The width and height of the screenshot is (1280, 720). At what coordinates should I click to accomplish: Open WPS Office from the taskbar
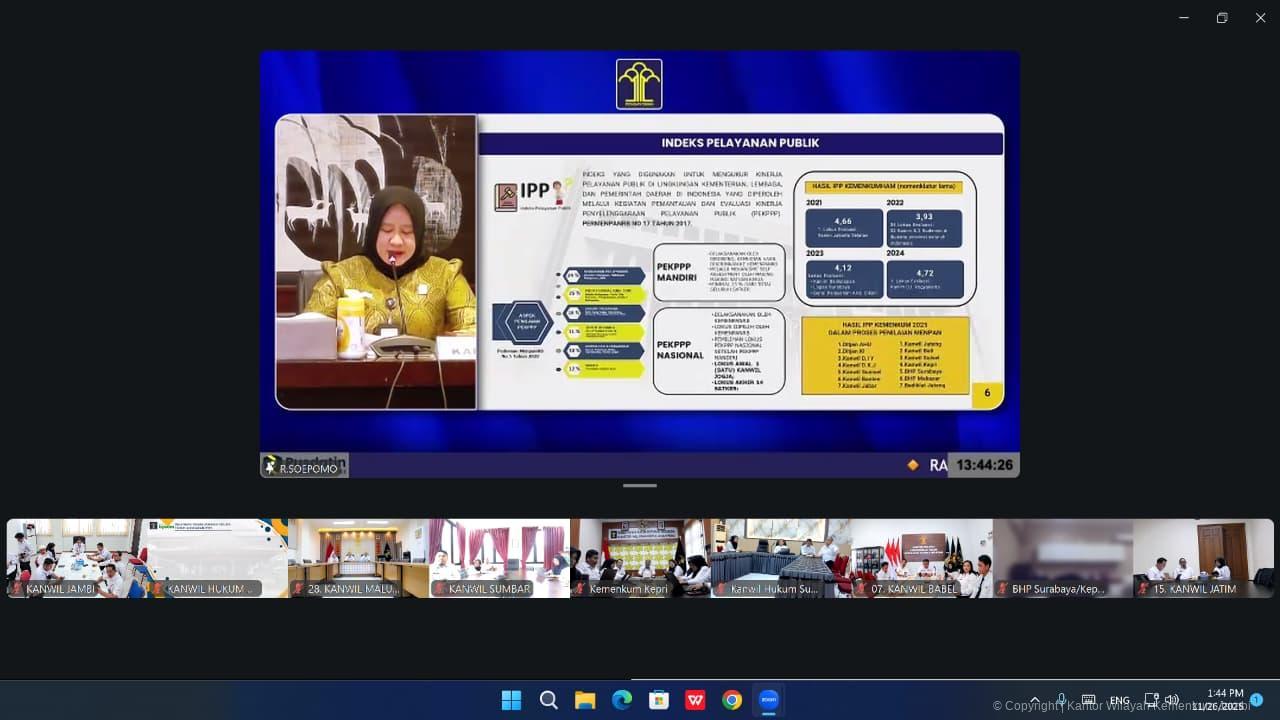click(x=695, y=700)
